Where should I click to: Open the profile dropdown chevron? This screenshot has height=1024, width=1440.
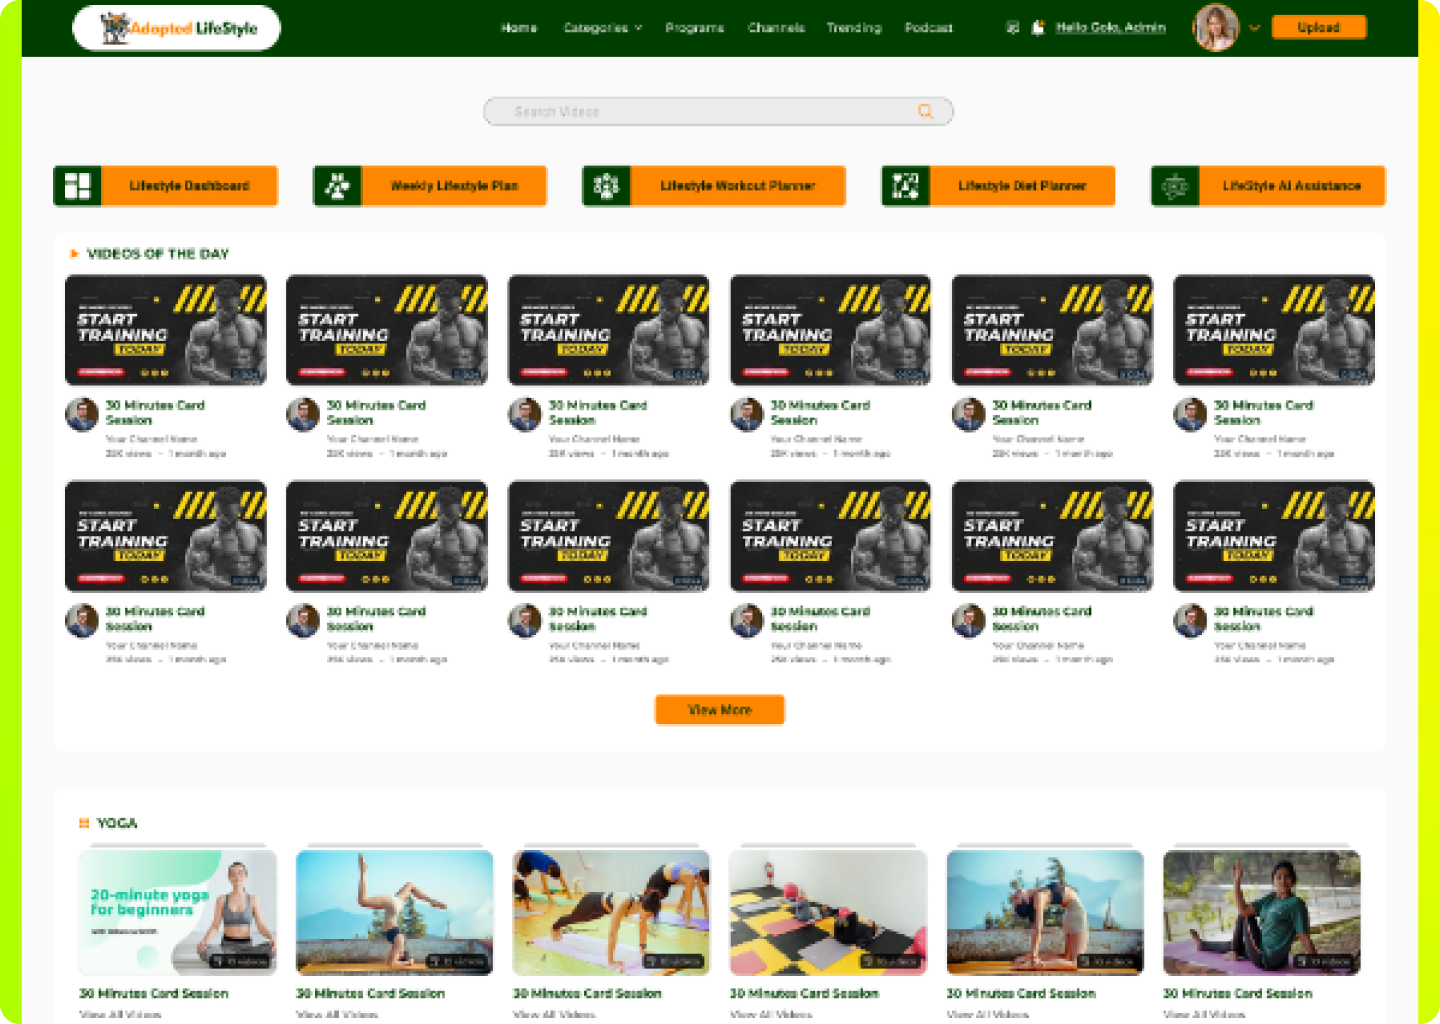point(1254,28)
